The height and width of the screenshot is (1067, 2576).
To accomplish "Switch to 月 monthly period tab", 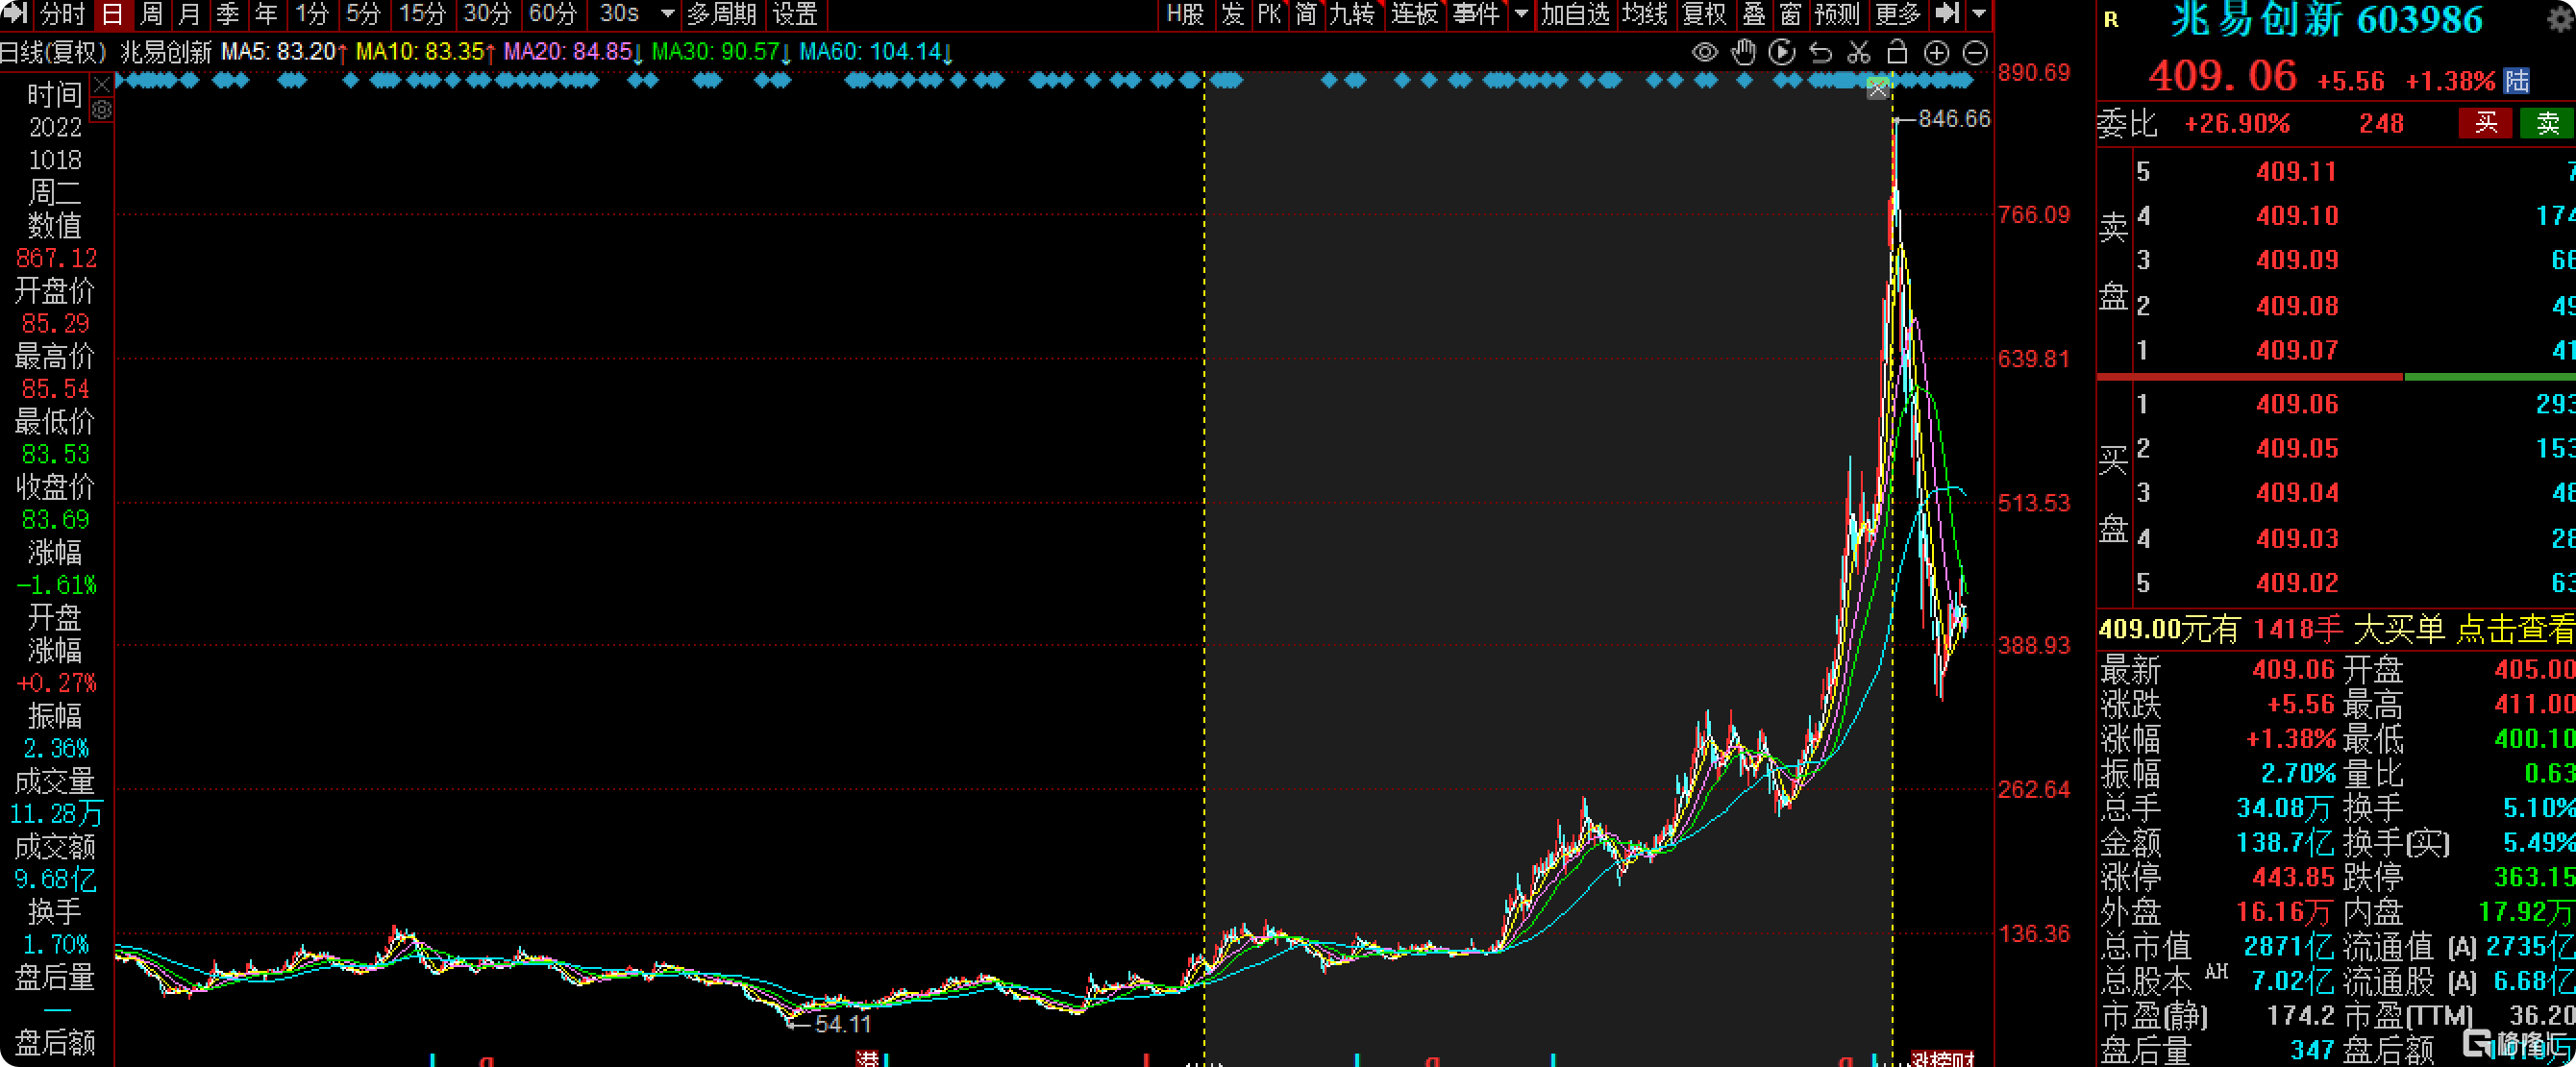I will pyautogui.click(x=189, y=14).
